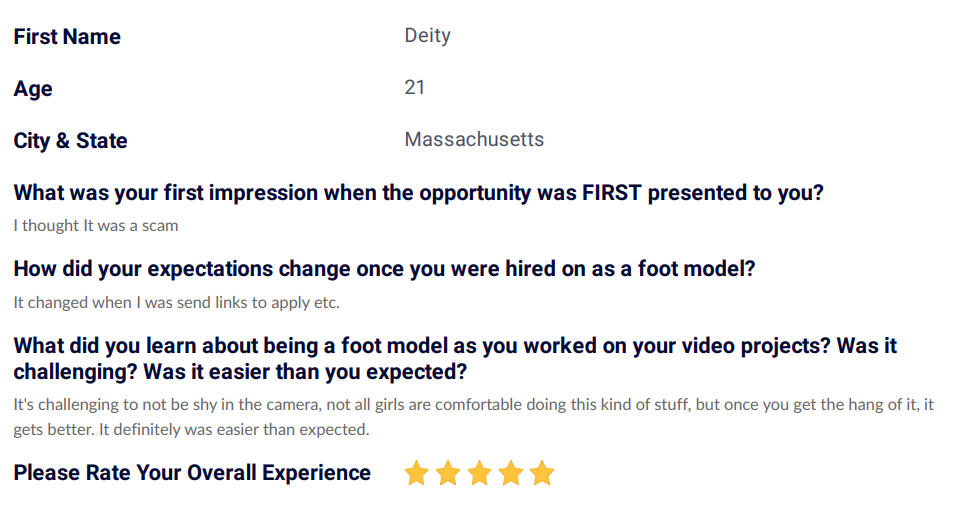The image size is (971, 510).
Task: Click the age value 21
Action: tap(414, 87)
